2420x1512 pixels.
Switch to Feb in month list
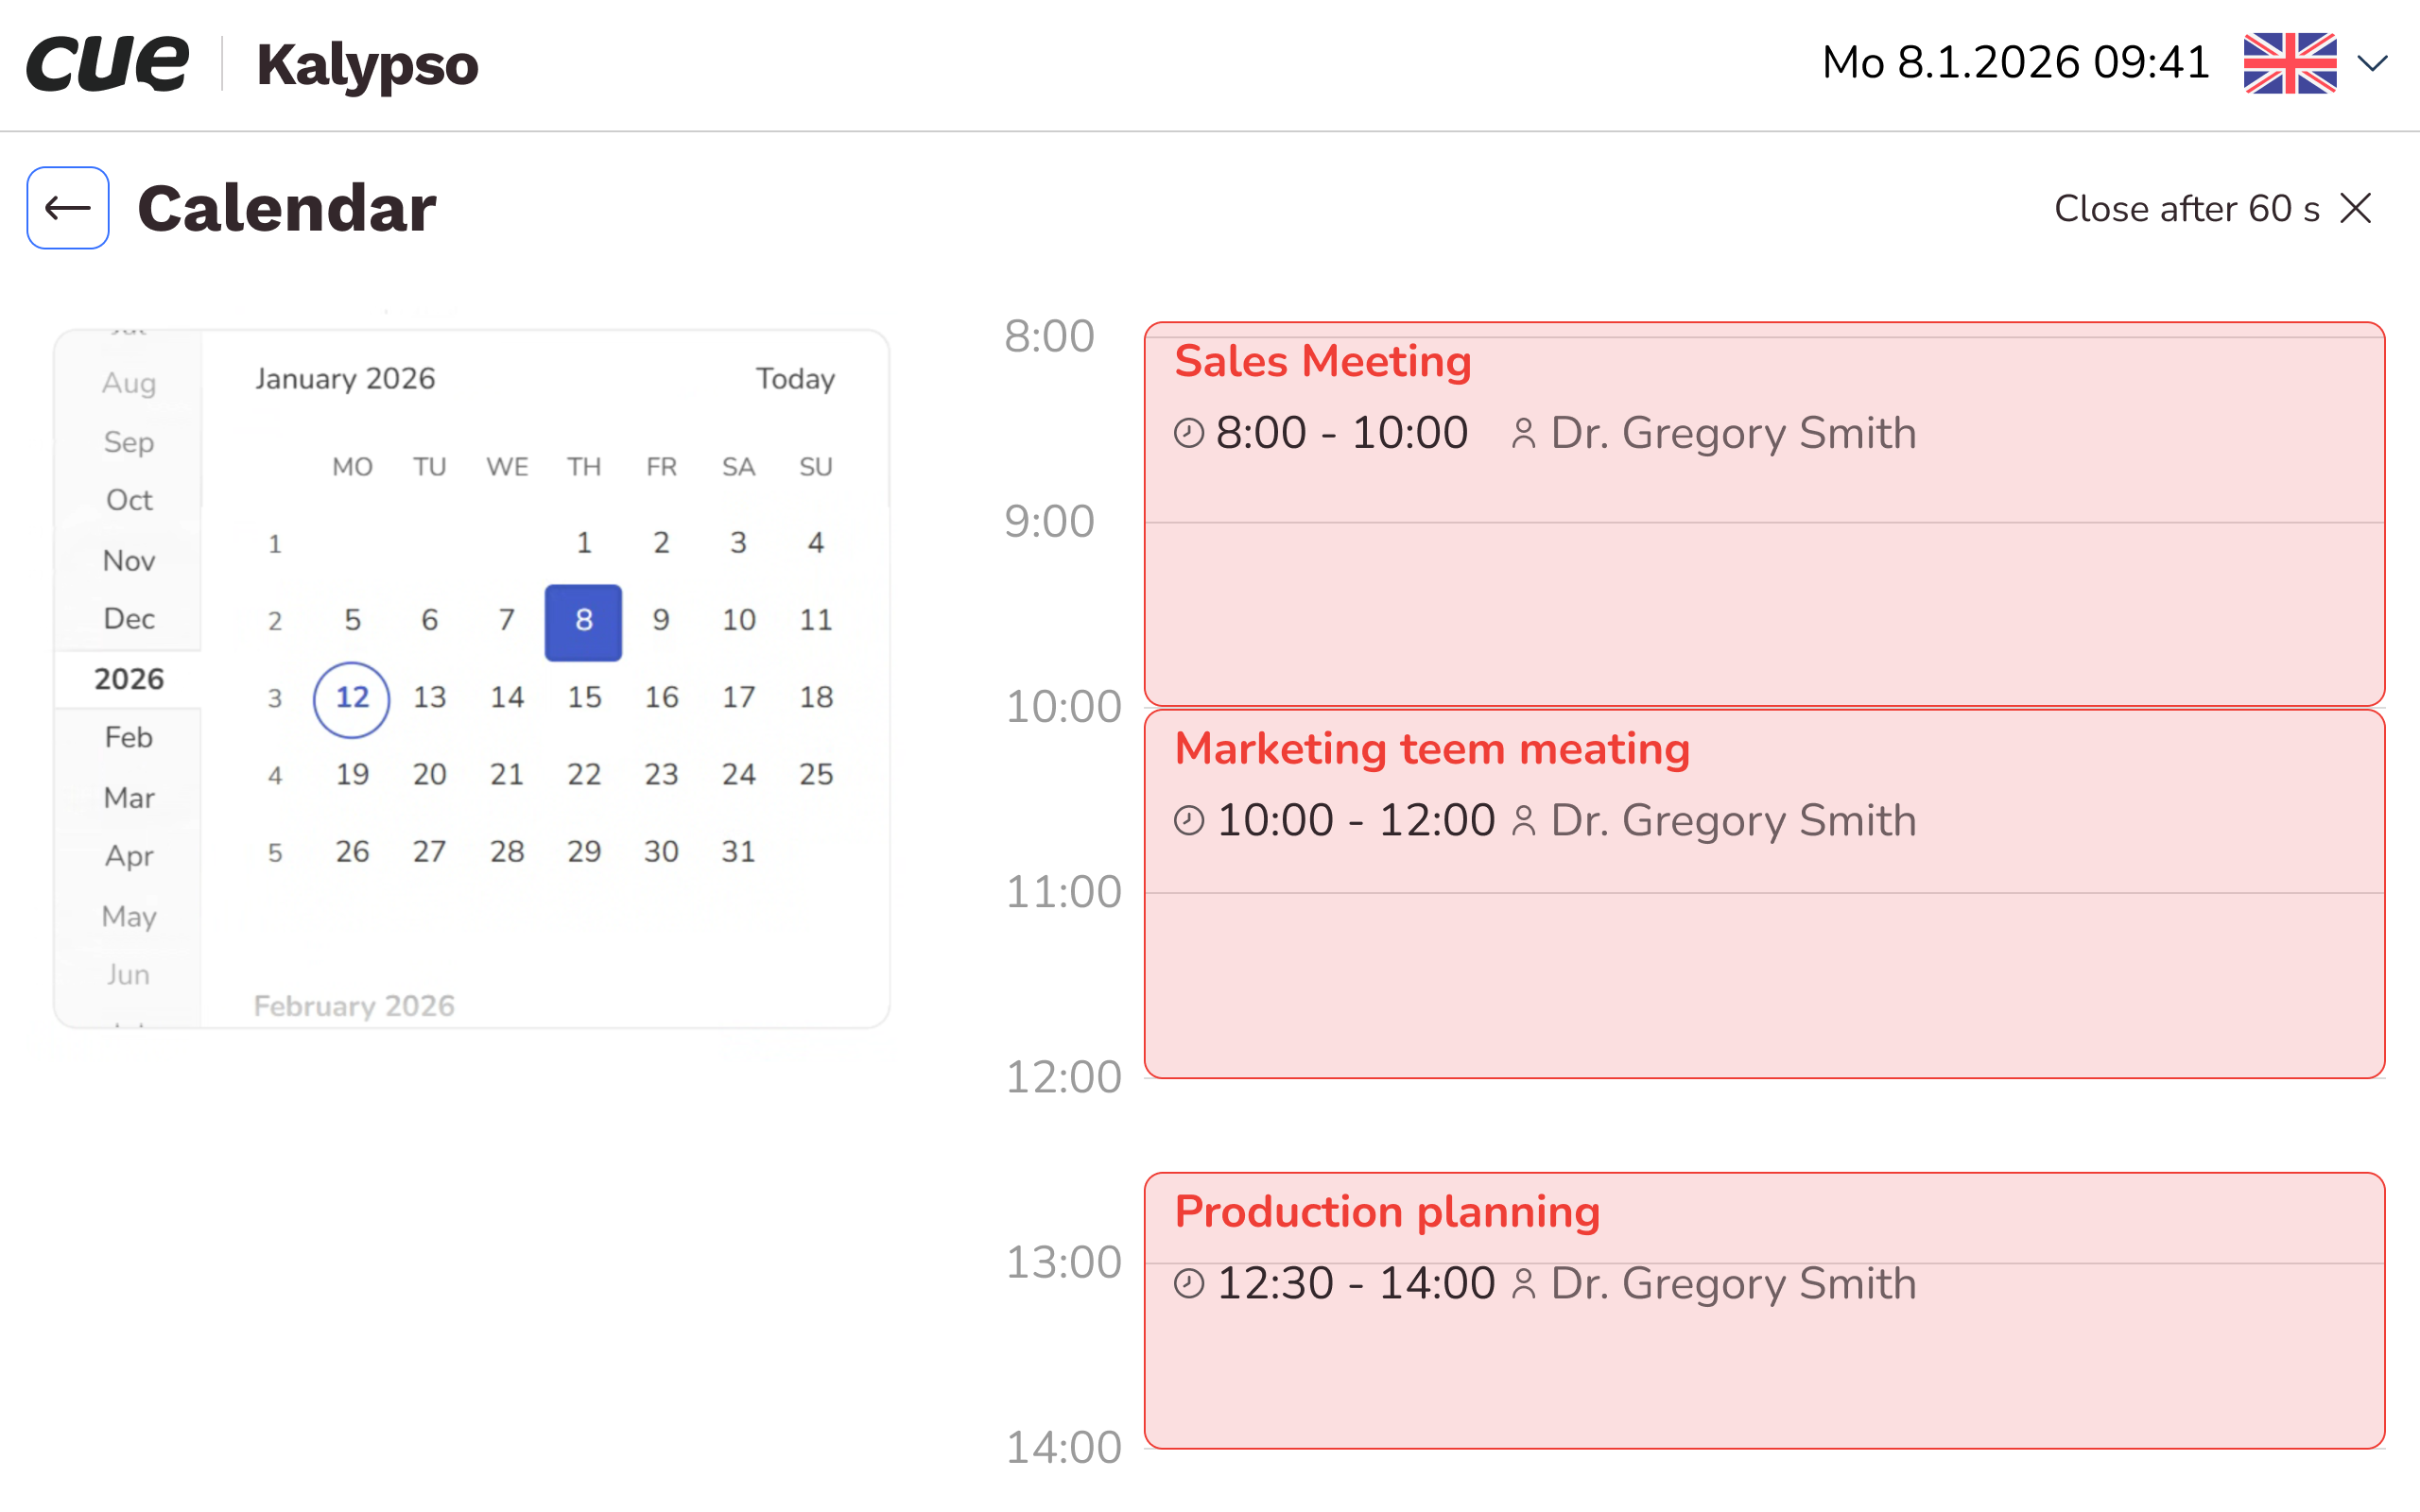point(129,738)
